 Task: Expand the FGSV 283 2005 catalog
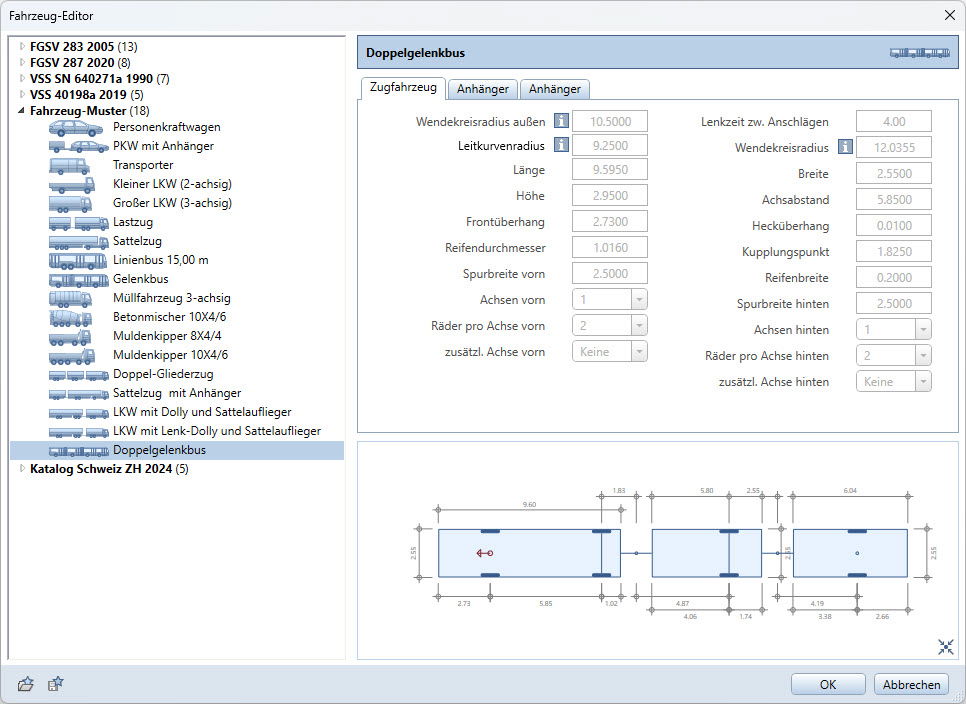[22, 46]
